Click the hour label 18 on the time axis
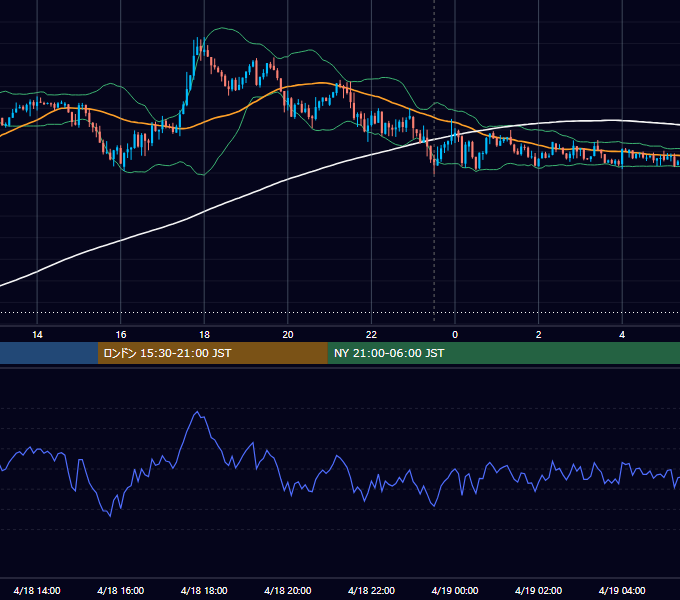 [204, 335]
